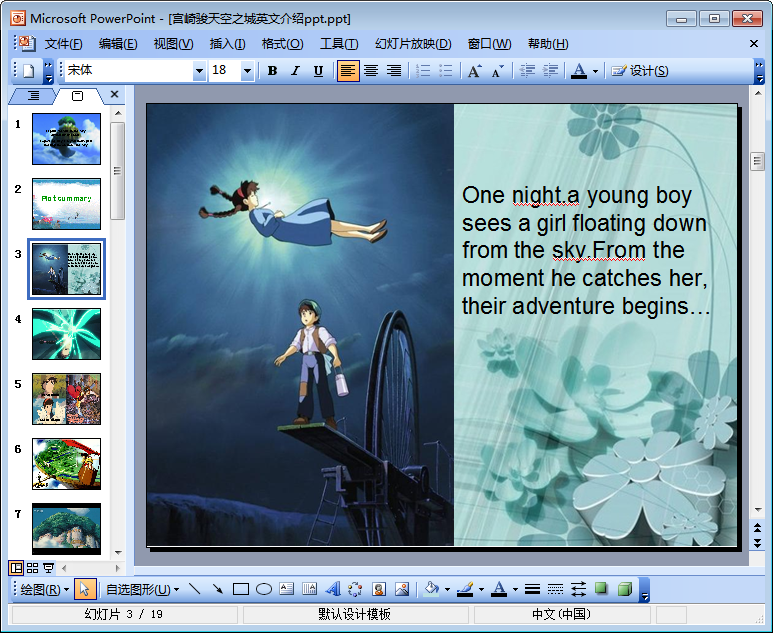Open fill color dropdown arrow

(x=447, y=589)
